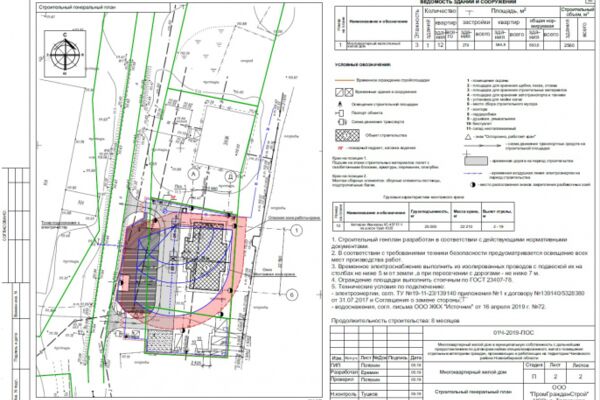Click the 'ГИП' row label
Screen dimensions: 600x400
click(x=336, y=365)
